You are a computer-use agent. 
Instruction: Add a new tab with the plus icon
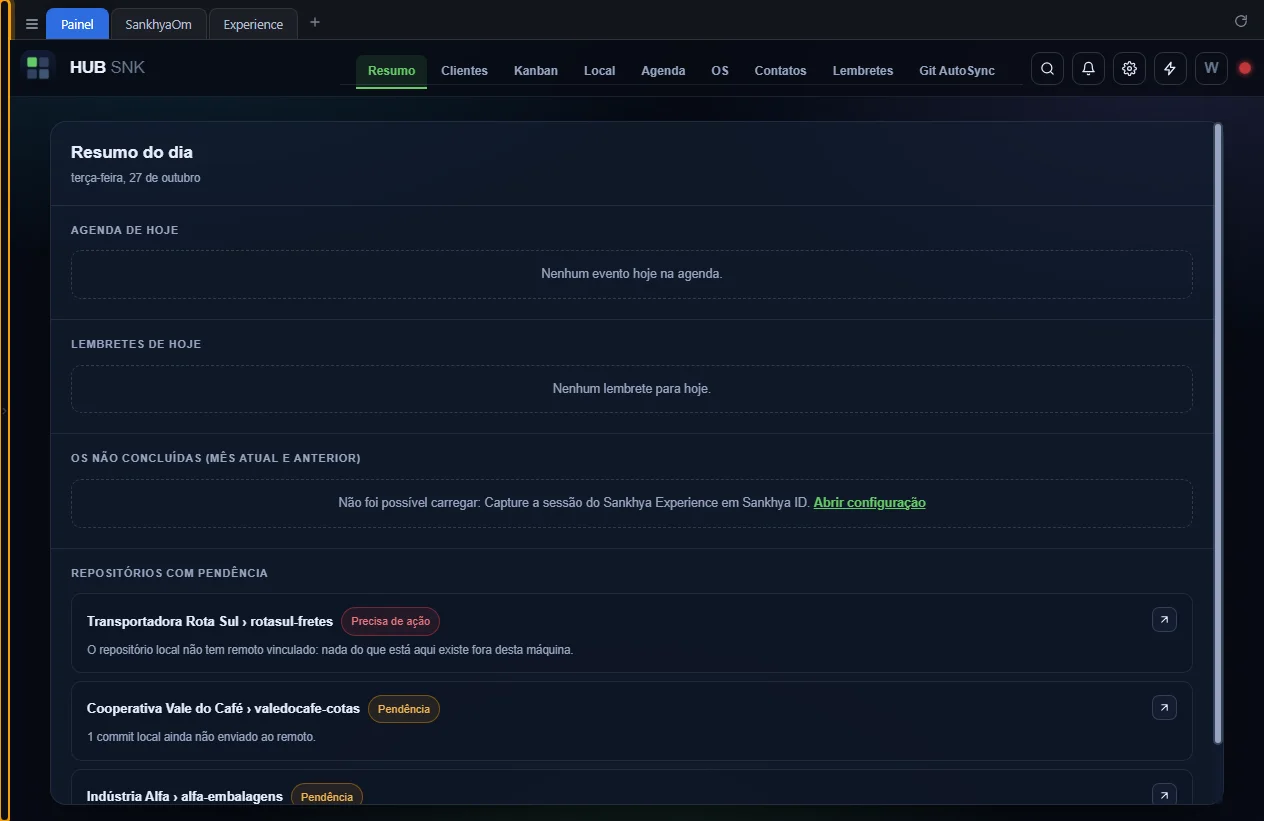315,23
